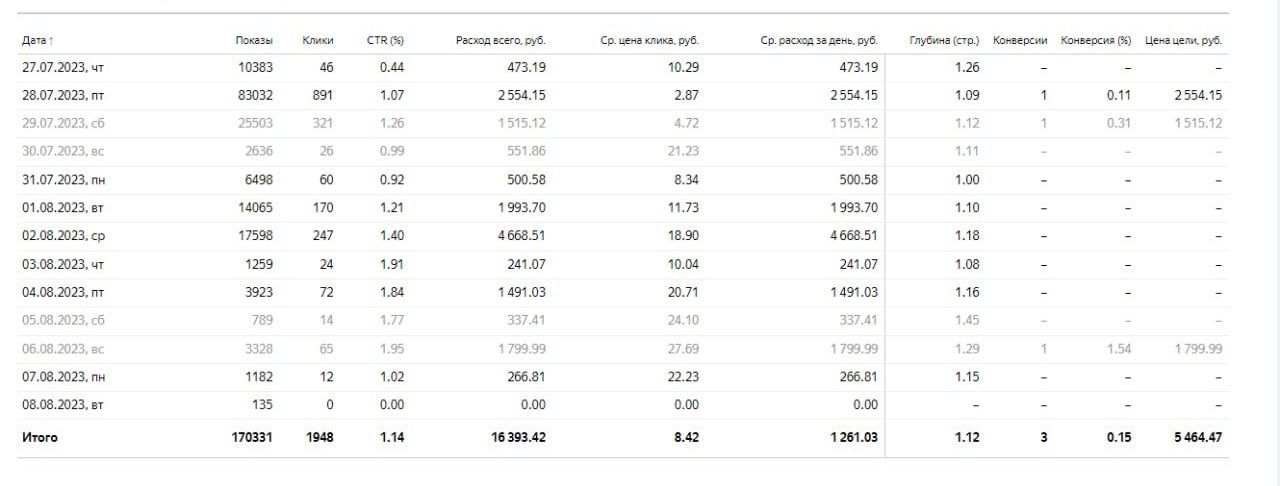Click the Конверсия (%) column header
1280x486 pixels.
pos(1096,41)
